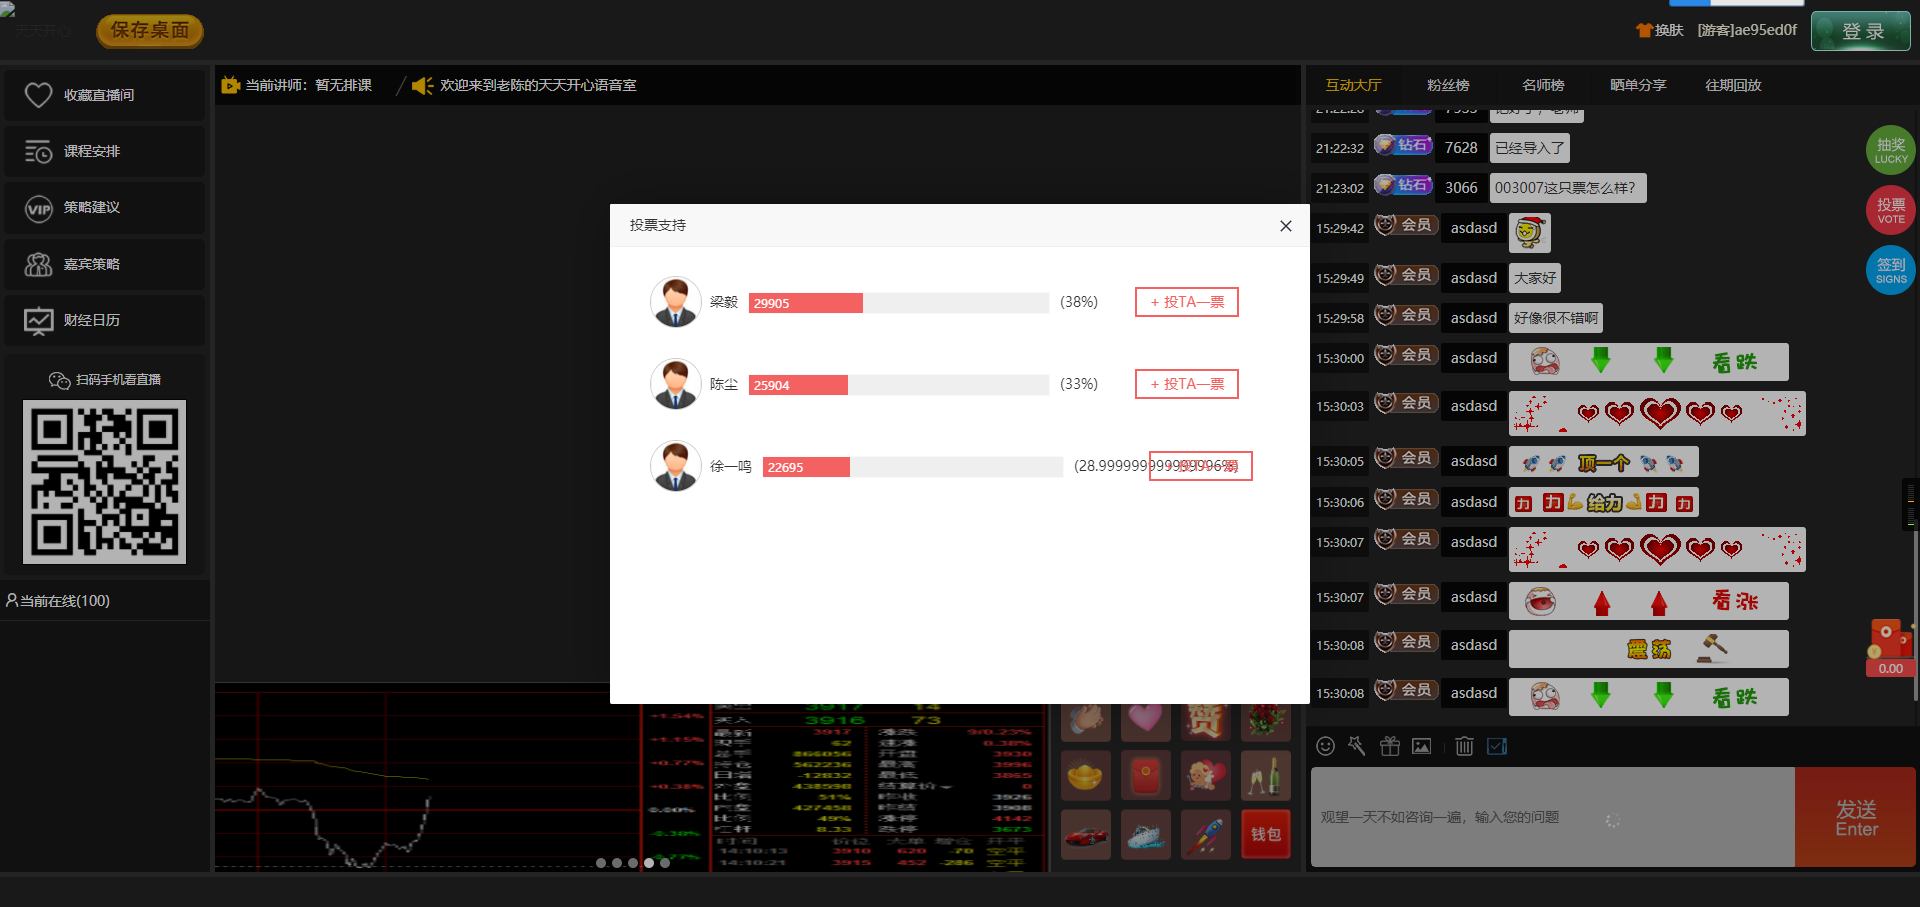1920x907 pixels.
Task: Open the 财经日历 financial calendar
Action: (x=104, y=320)
